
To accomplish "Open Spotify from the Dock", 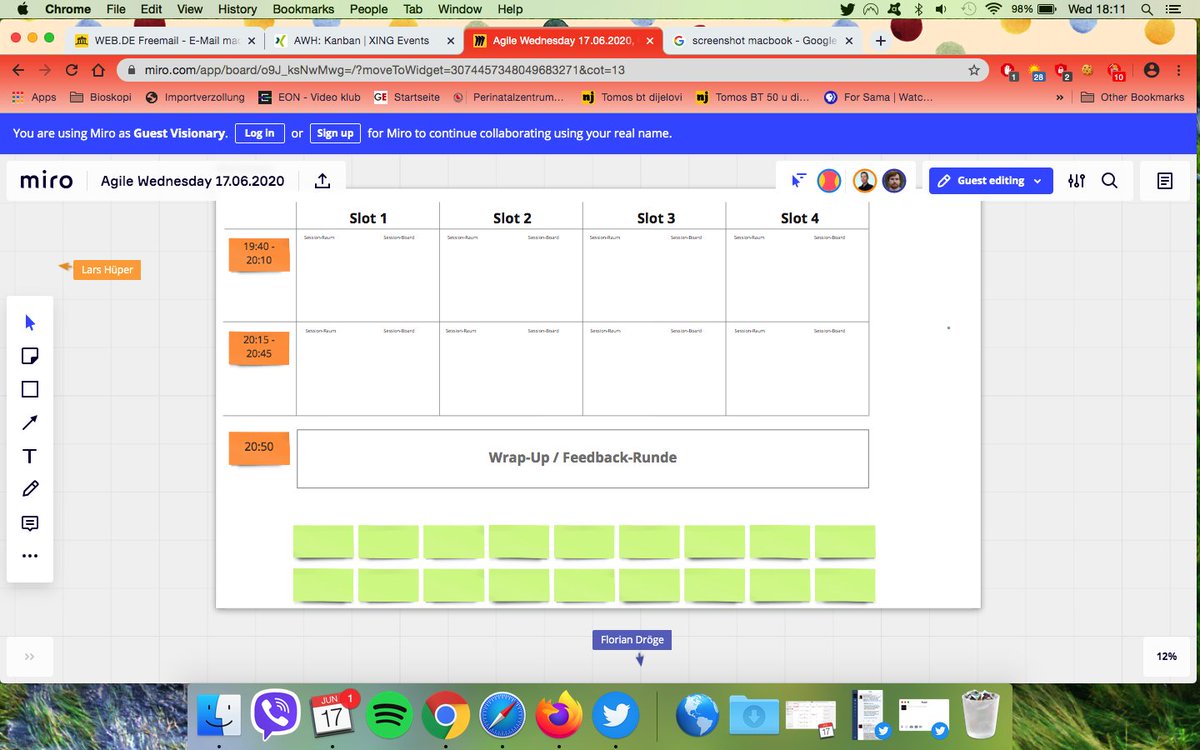I will pyautogui.click(x=391, y=715).
